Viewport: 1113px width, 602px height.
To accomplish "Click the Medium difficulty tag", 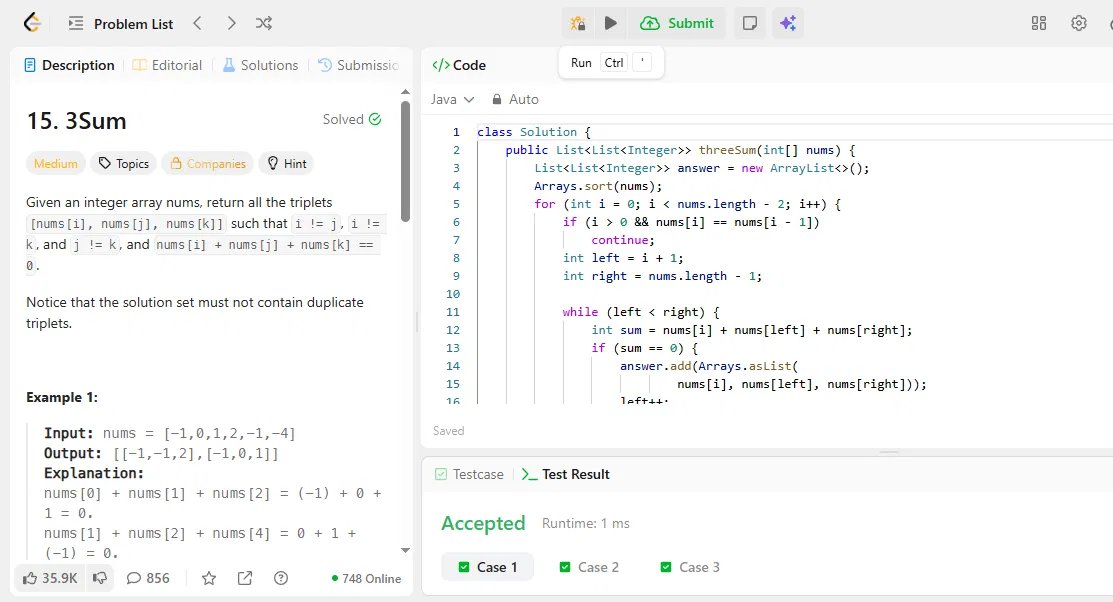I will (56, 163).
